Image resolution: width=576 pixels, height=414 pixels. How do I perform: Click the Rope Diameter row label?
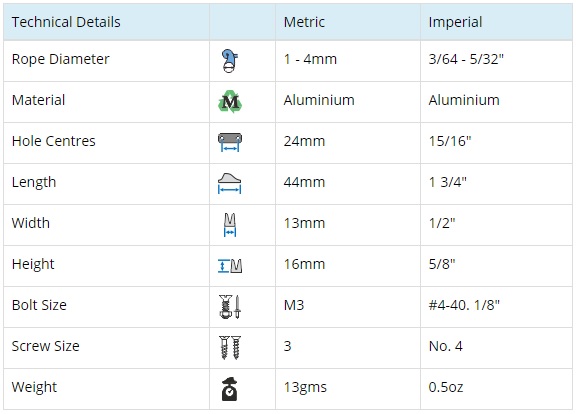(x=61, y=59)
